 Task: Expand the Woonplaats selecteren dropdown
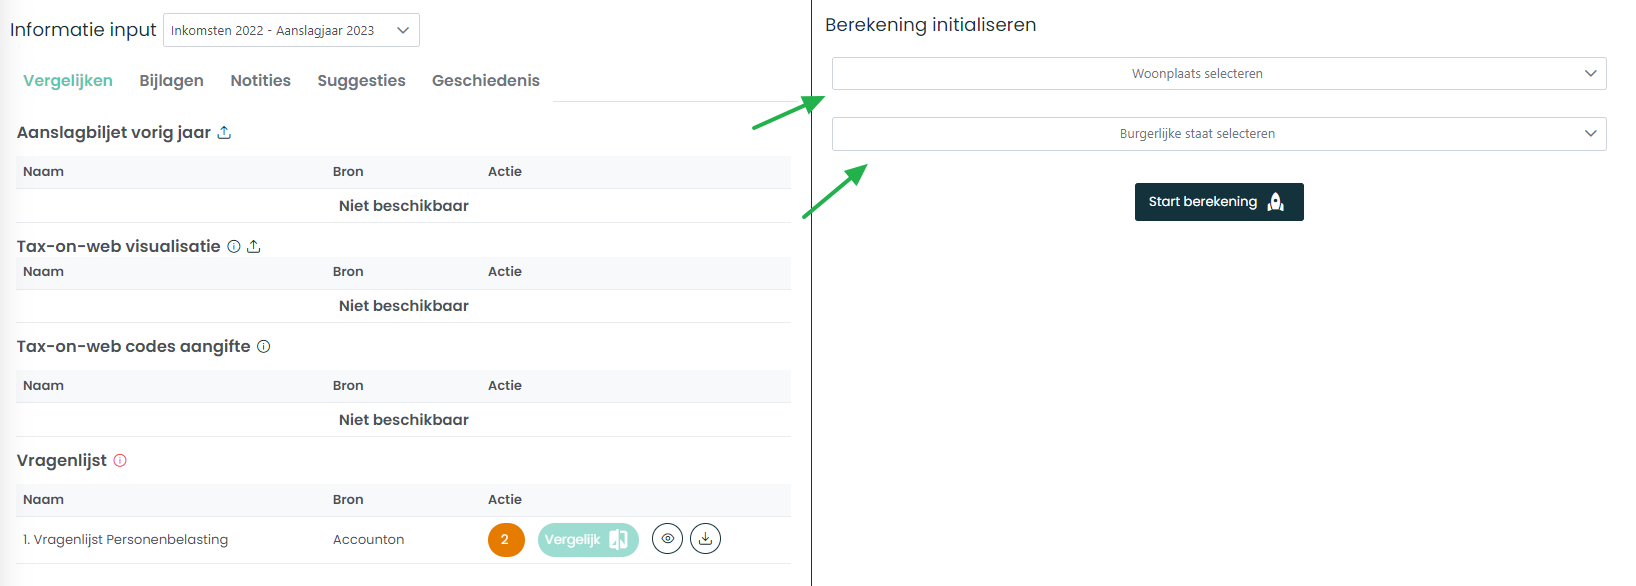(1219, 73)
